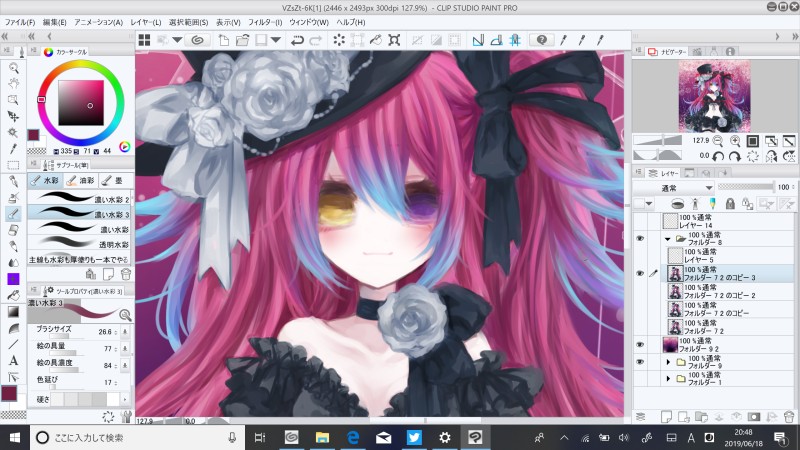800x450 pixels.
Task: Select the Auto select magic wand tool
Action: pyautogui.click(x=14, y=133)
